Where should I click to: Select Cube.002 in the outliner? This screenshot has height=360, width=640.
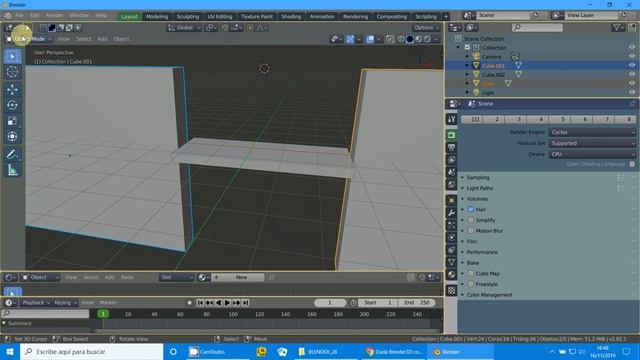pyautogui.click(x=493, y=75)
